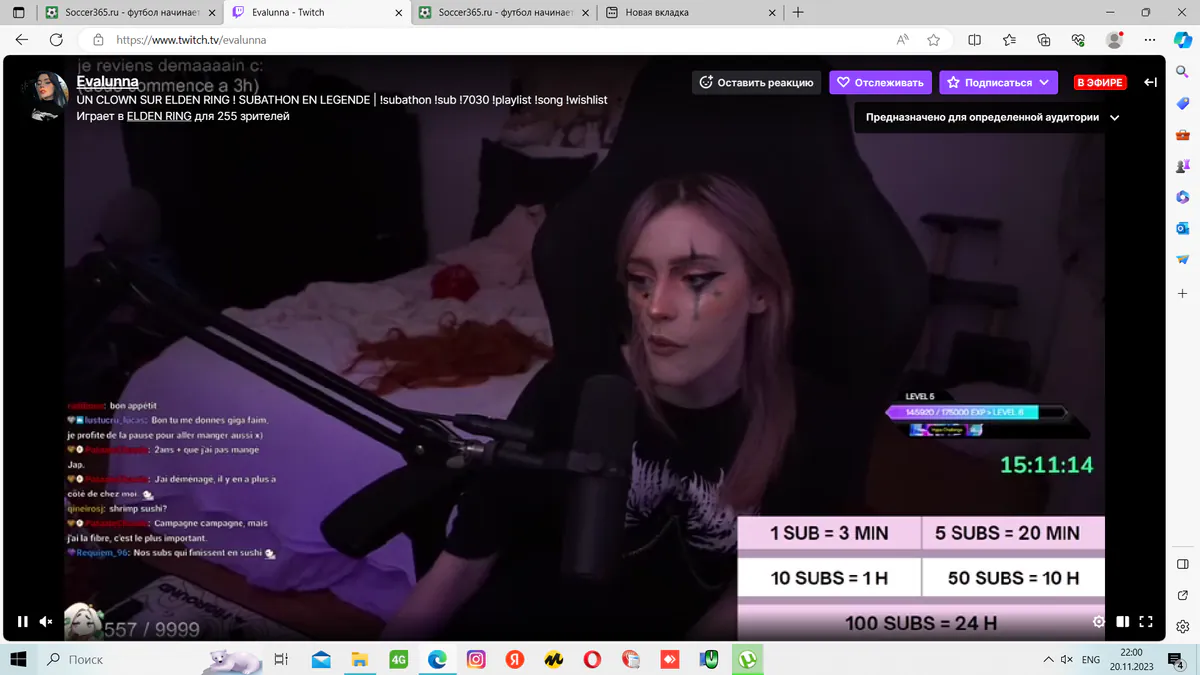This screenshot has width=1200, height=675.
Task: Open the Mail app from the taskbar
Action: click(321, 659)
